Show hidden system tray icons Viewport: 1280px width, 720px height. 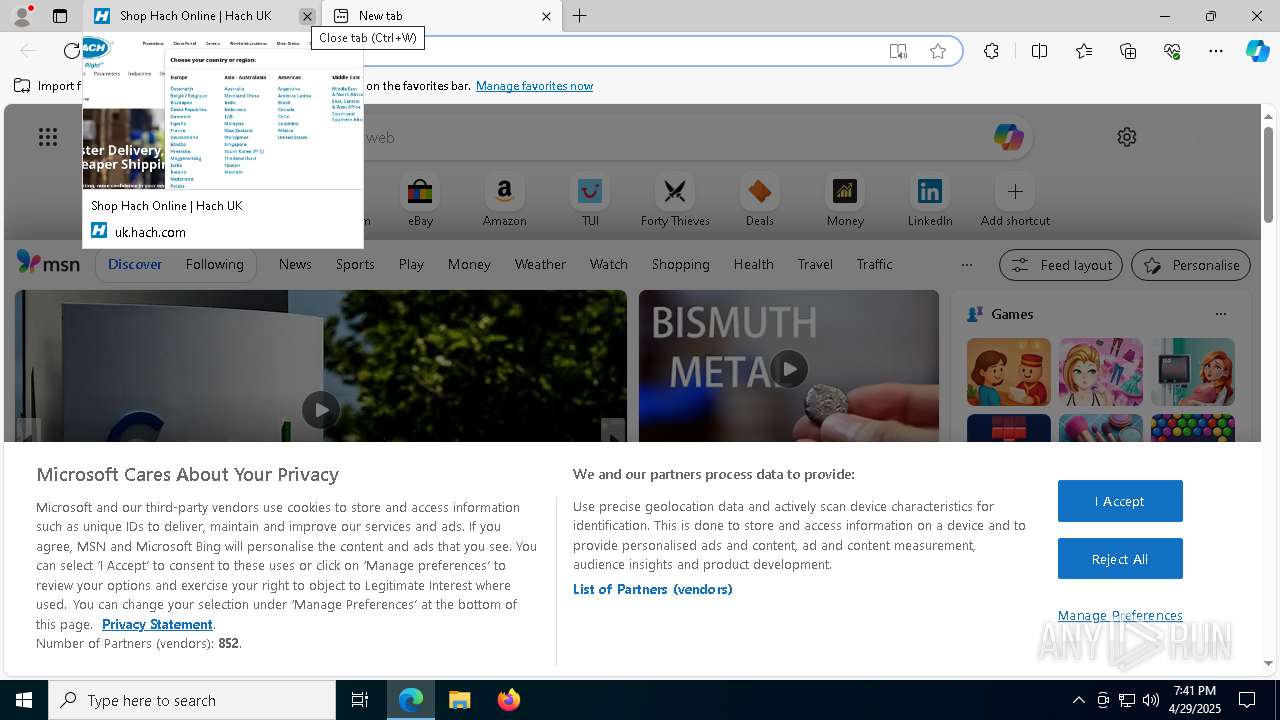1078,700
